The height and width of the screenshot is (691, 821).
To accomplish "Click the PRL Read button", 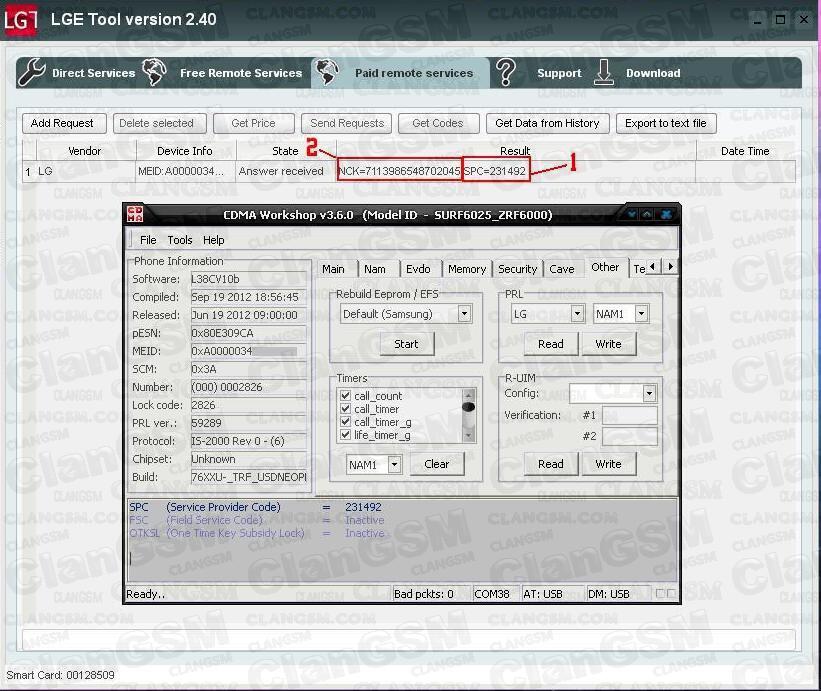I will pyautogui.click(x=551, y=344).
